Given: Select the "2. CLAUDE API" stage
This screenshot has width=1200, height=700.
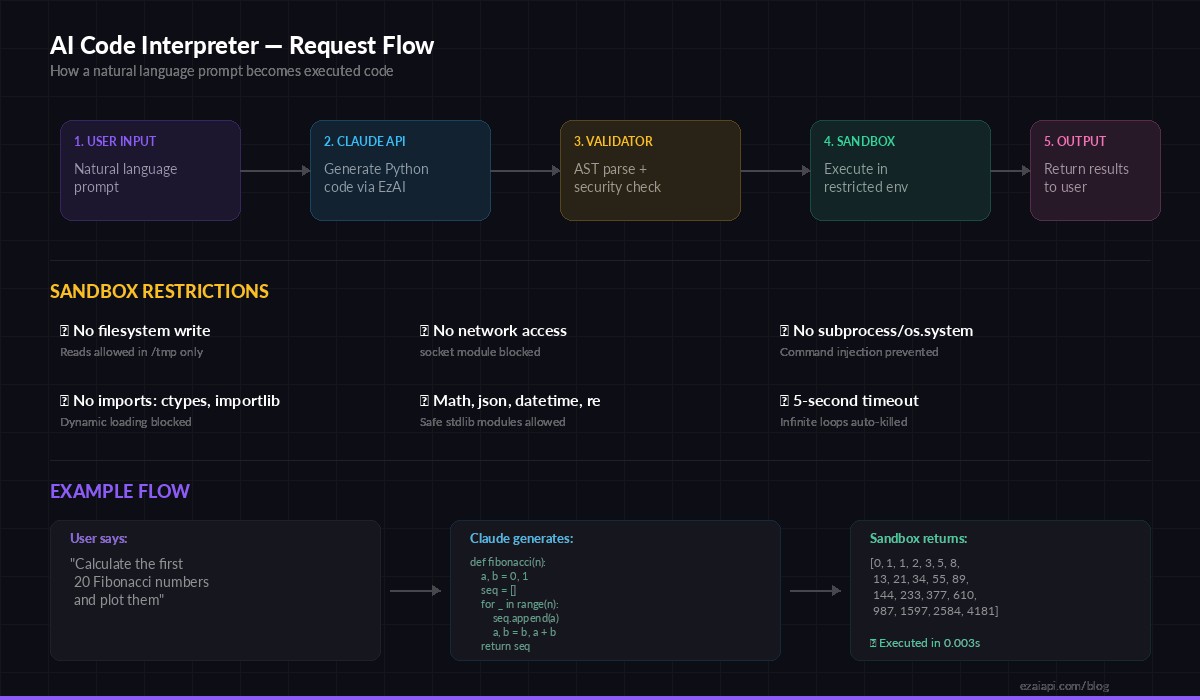Looking at the screenshot, I should point(400,170).
